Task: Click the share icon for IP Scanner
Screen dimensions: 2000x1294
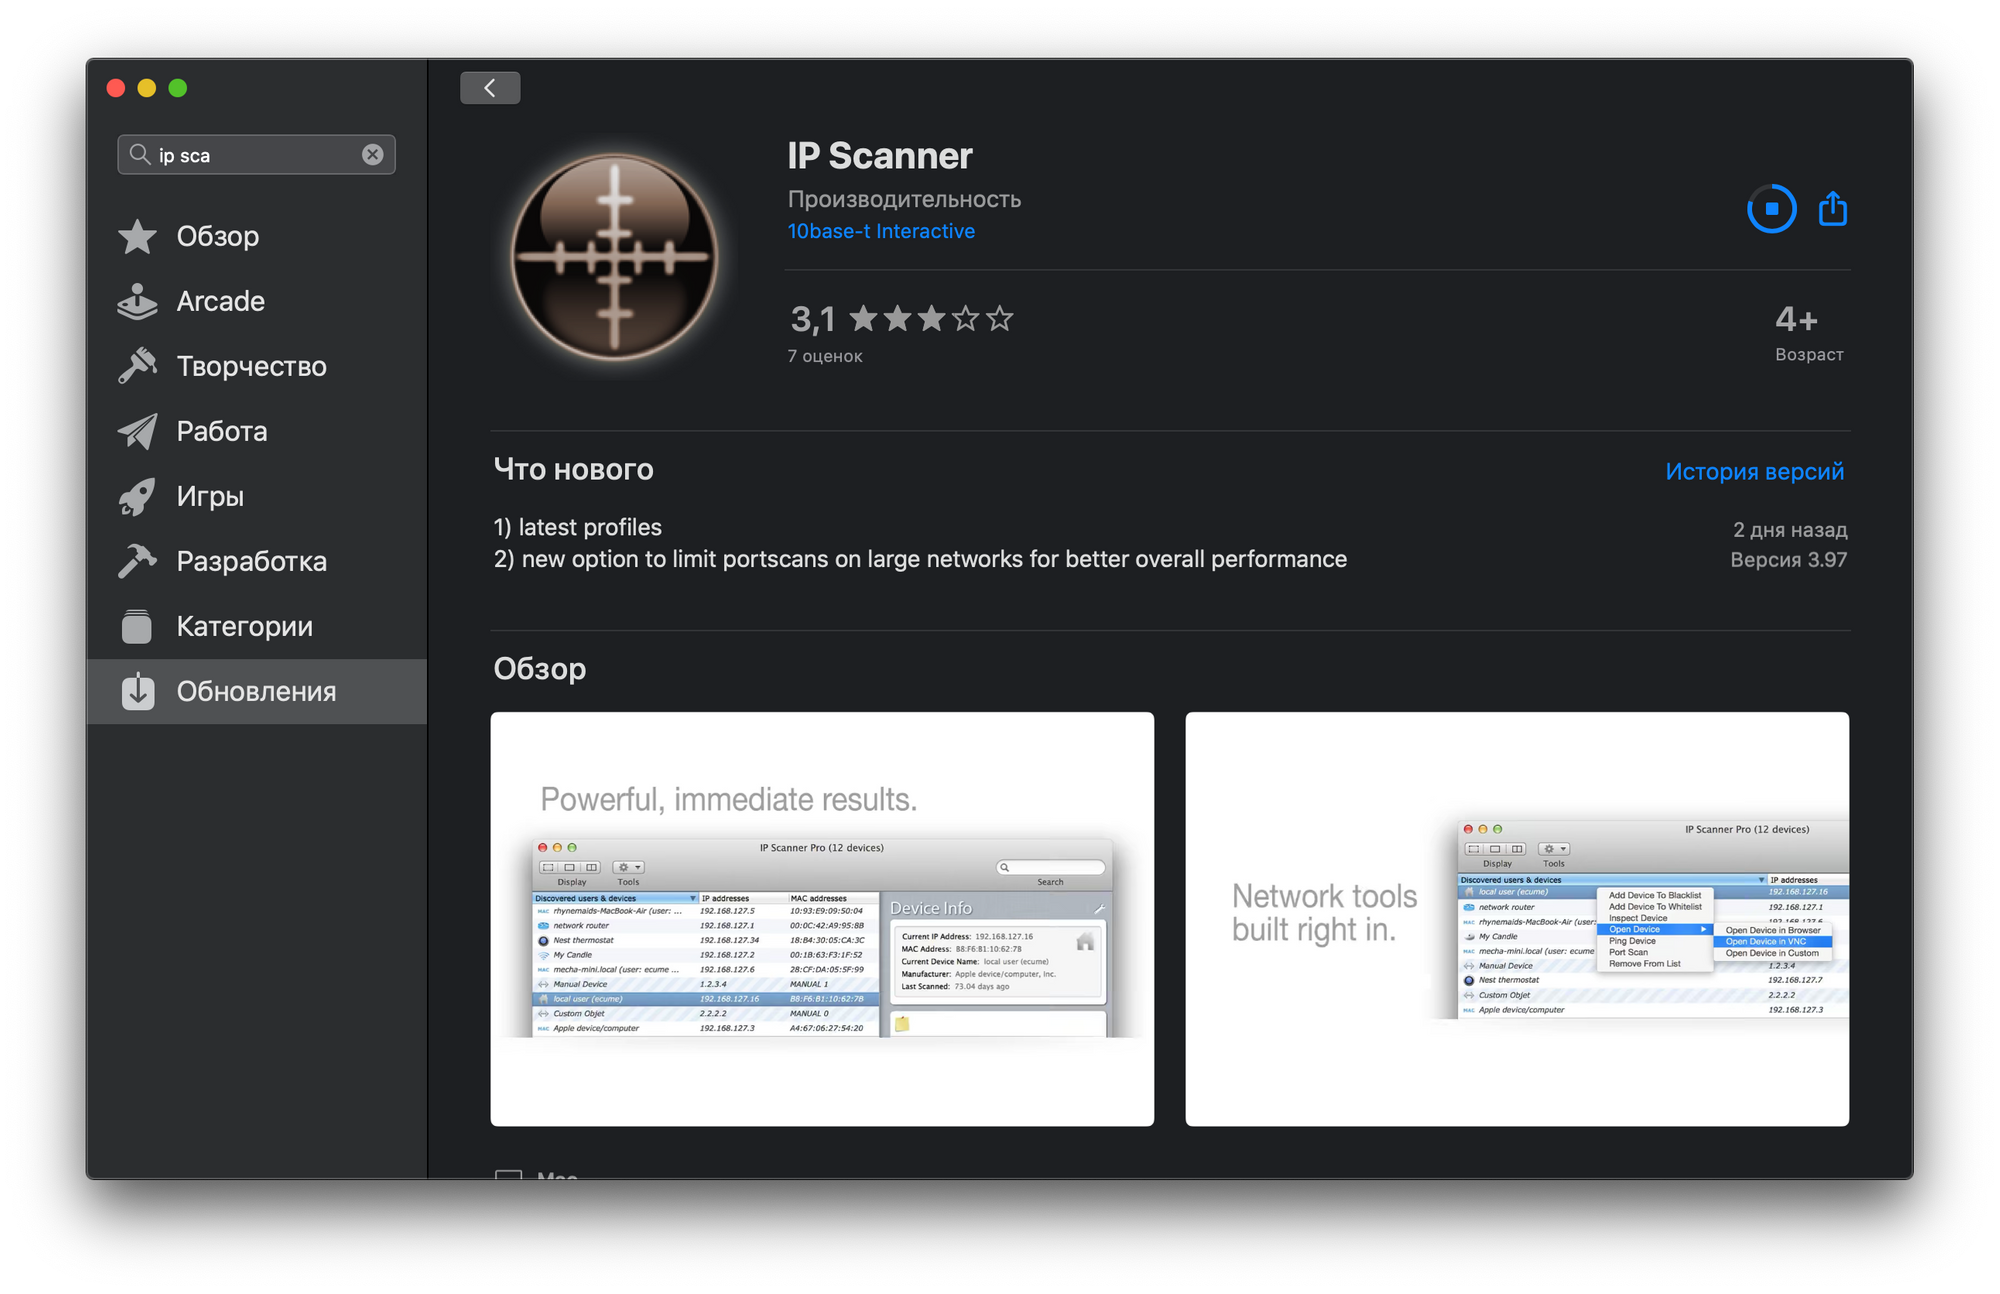Action: click(1832, 209)
